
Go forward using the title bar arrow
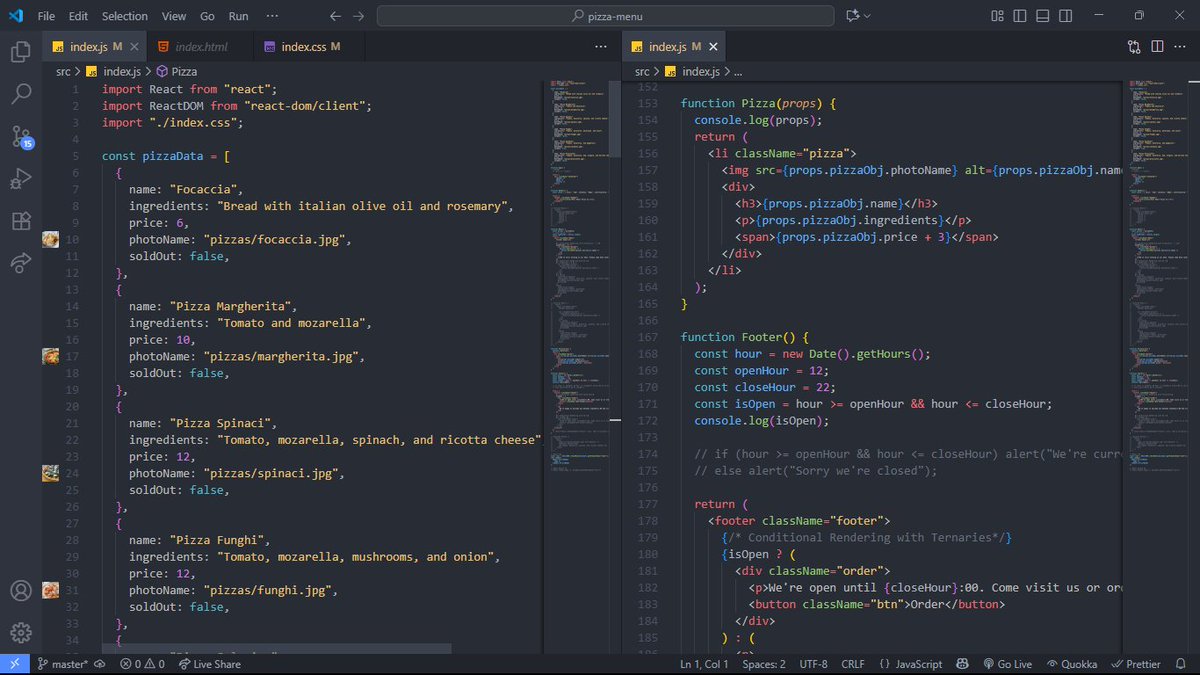tap(359, 16)
